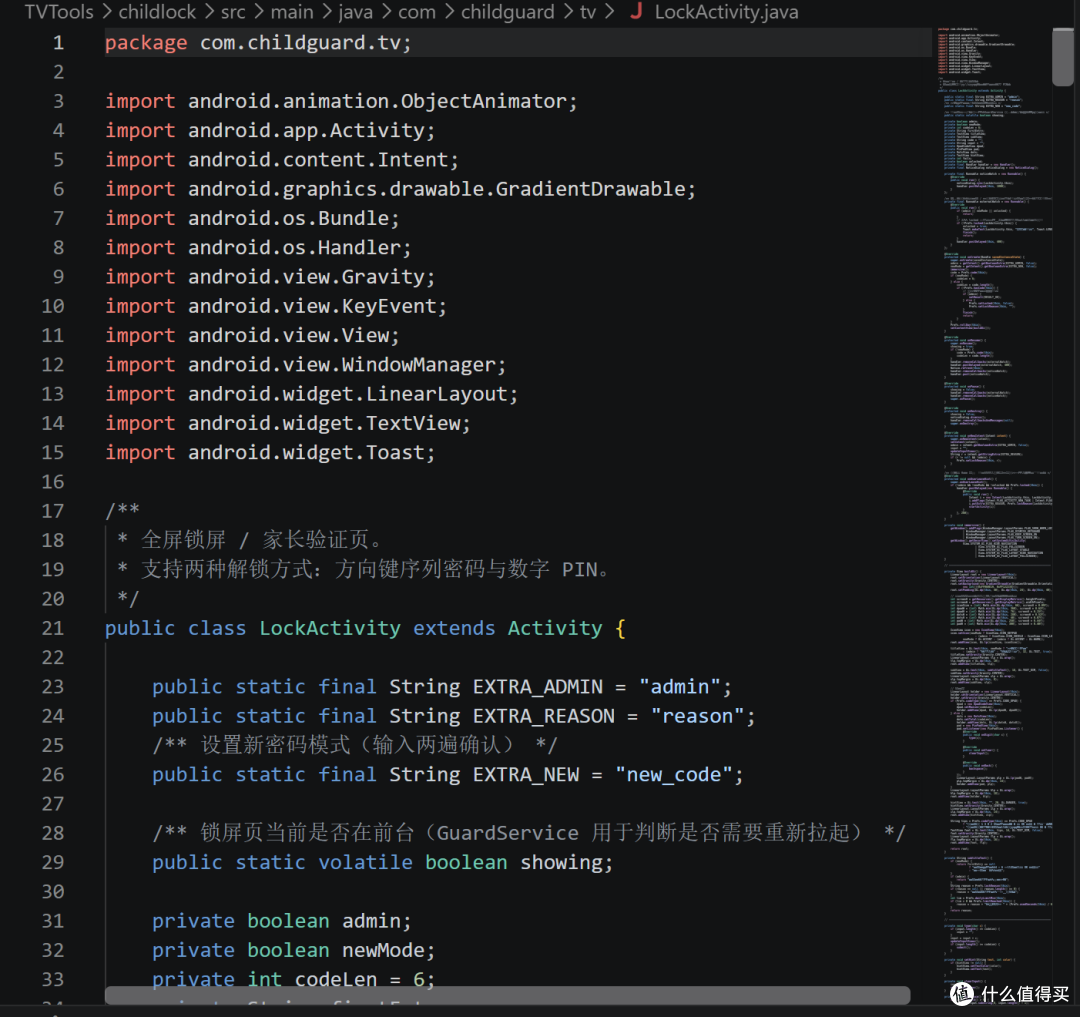Open the java breadcrumb segment

(355, 12)
